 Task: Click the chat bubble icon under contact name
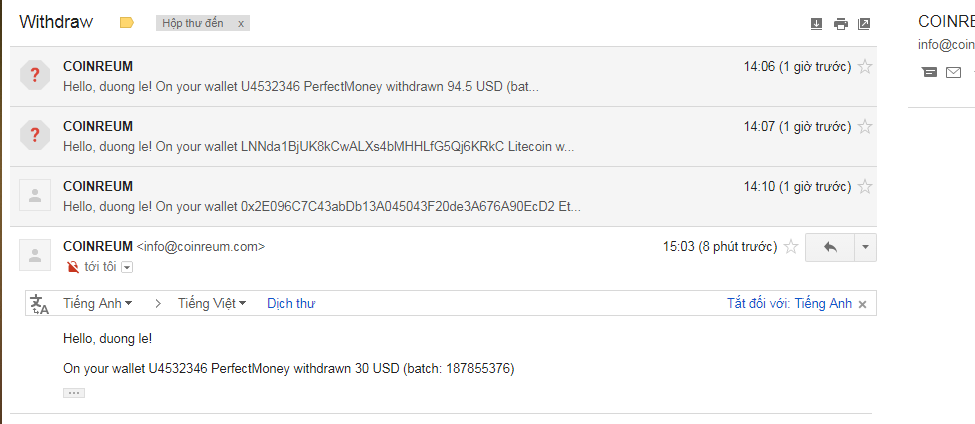(x=930, y=72)
